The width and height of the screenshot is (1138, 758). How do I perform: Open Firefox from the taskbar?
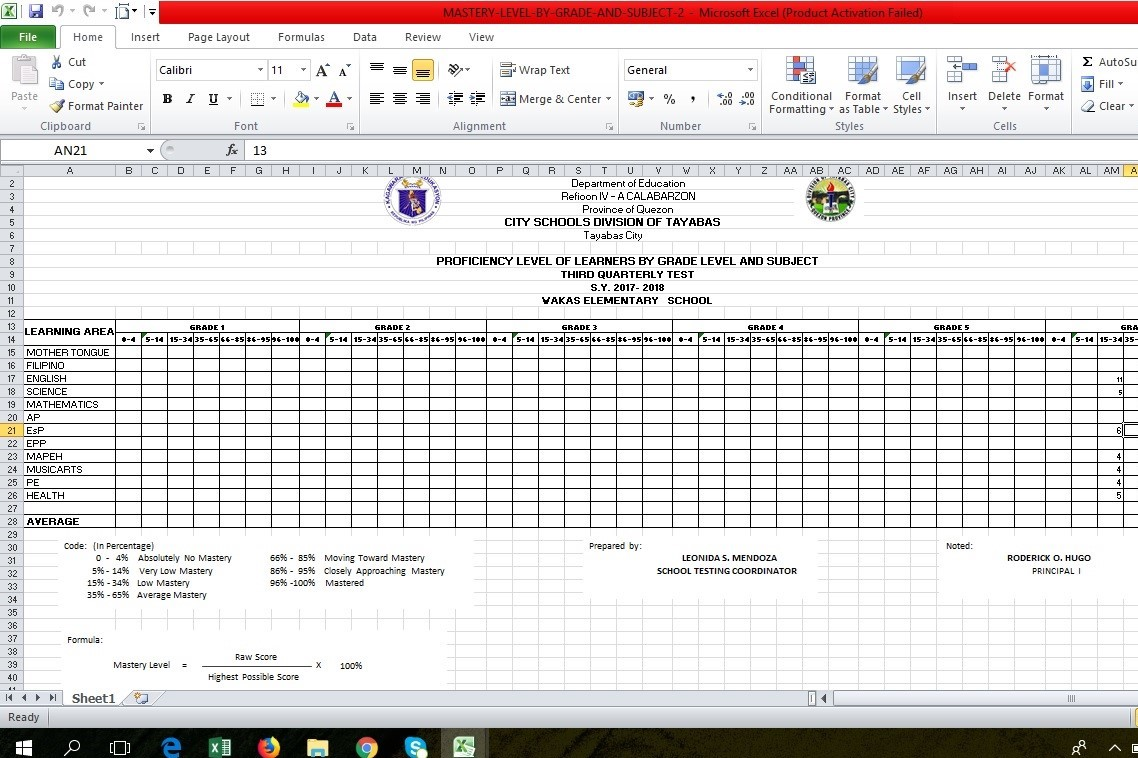[x=269, y=746]
